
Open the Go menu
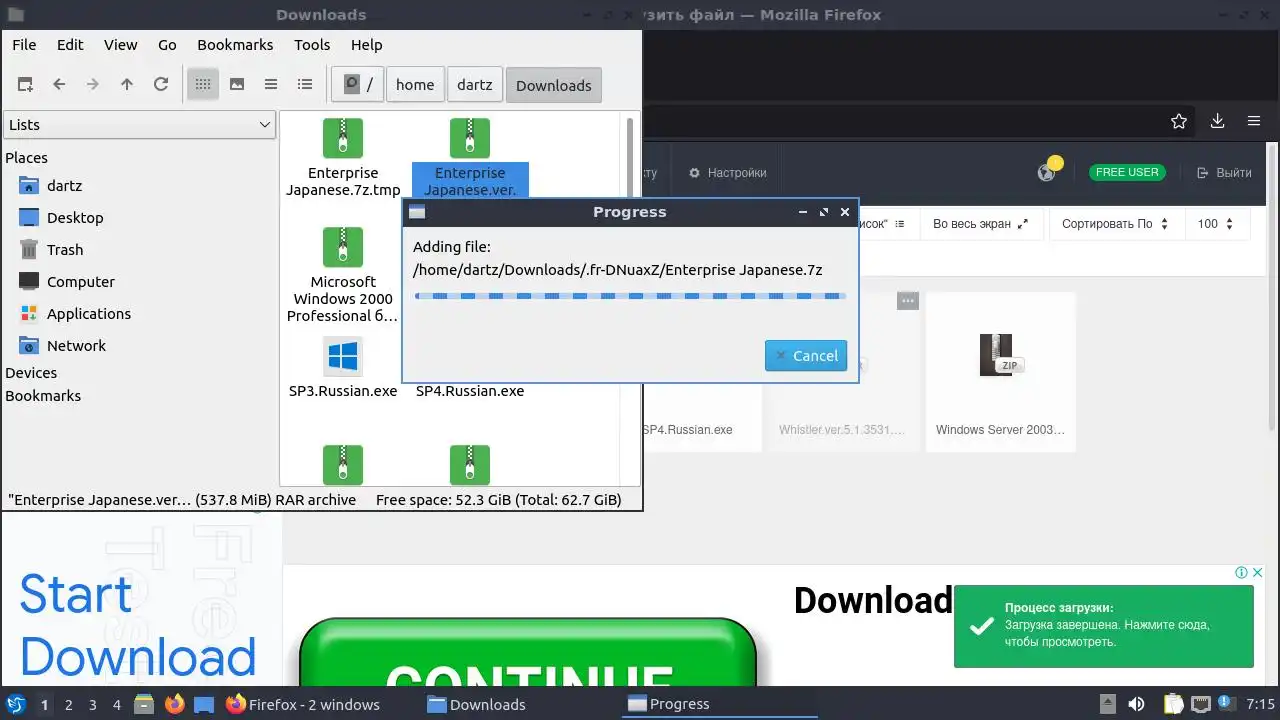tap(167, 44)
